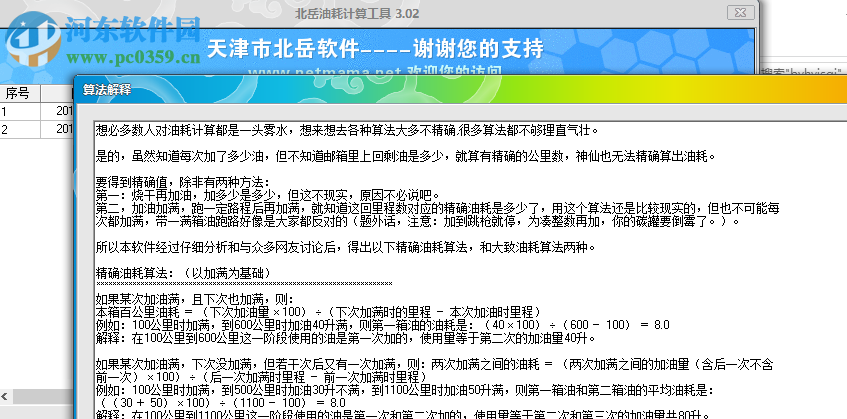The width and height of the screenshot is (847, 419).
Task: Click the 天津市北岳软件 banner text
Action: point(375,49)
